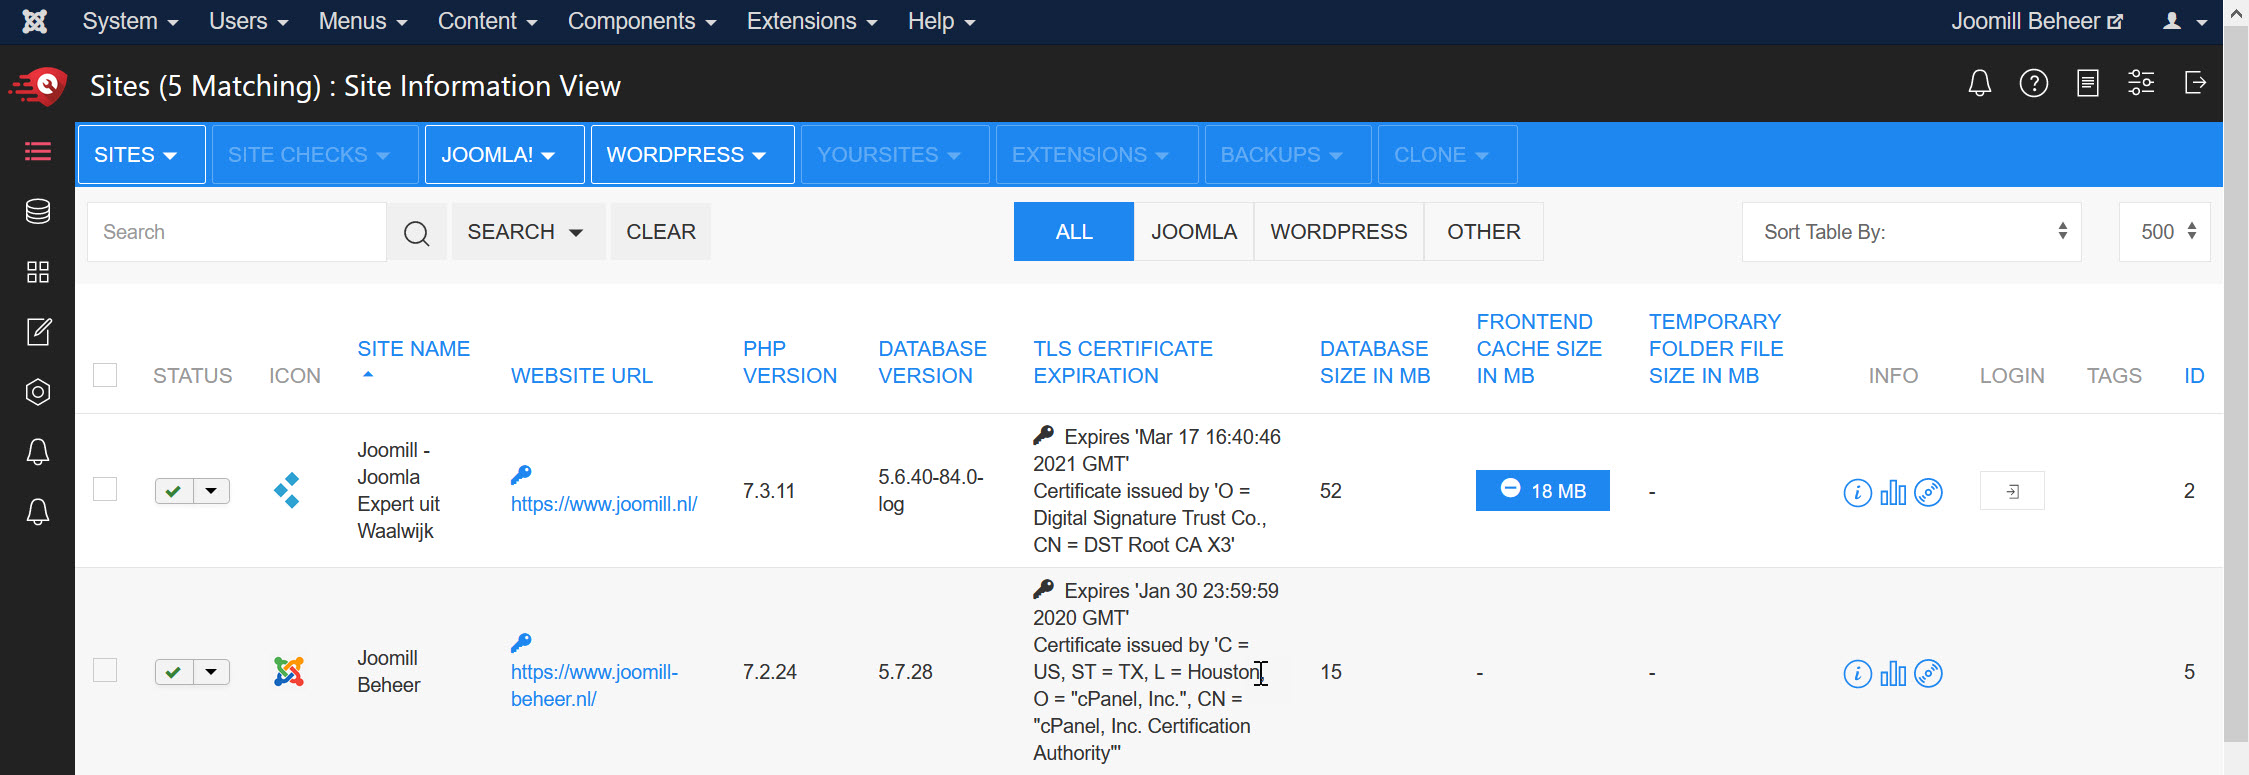
Task: Open the dashboard grid icon in sidebar
Action: pyautogui.click(x=38, y=272)
